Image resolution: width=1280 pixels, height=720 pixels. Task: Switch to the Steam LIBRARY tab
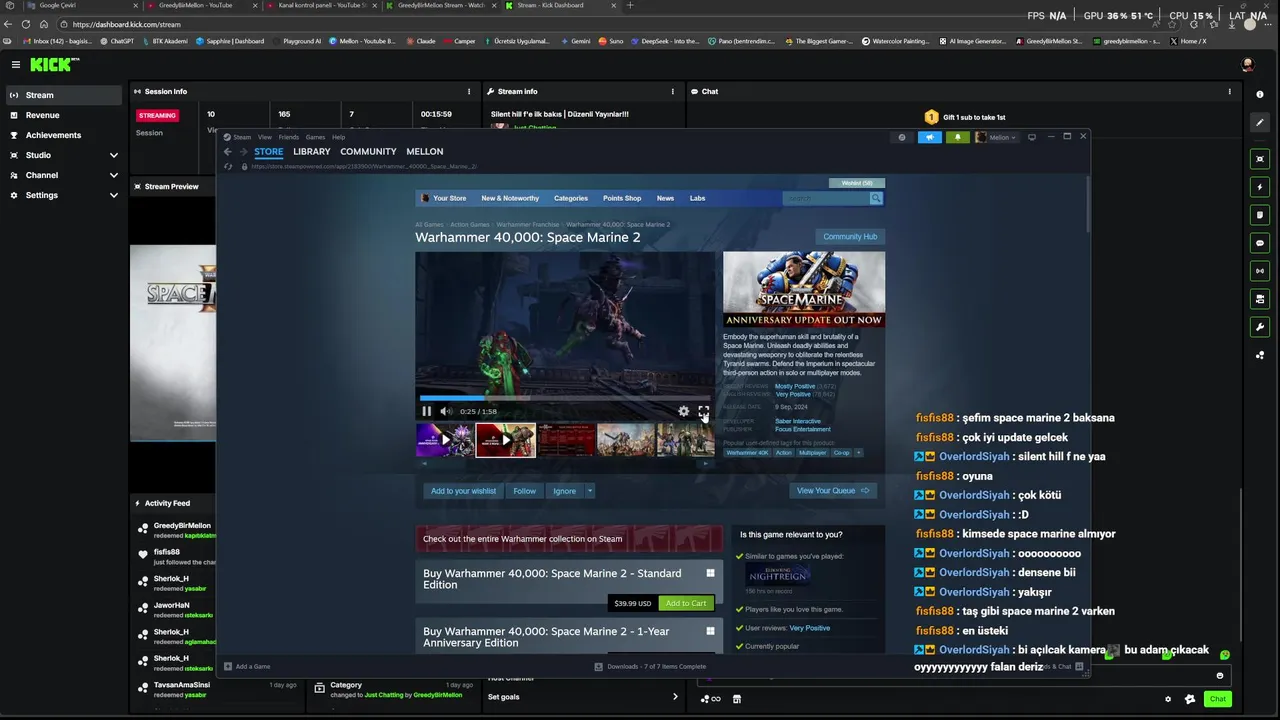312,152
